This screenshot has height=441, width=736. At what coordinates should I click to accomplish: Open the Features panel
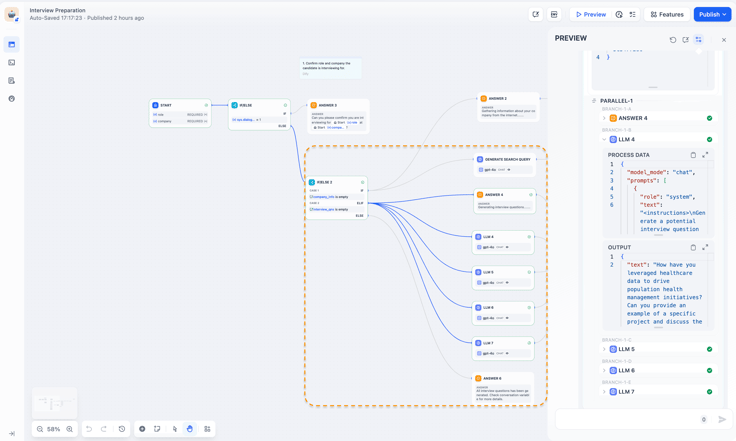(667, 15)
